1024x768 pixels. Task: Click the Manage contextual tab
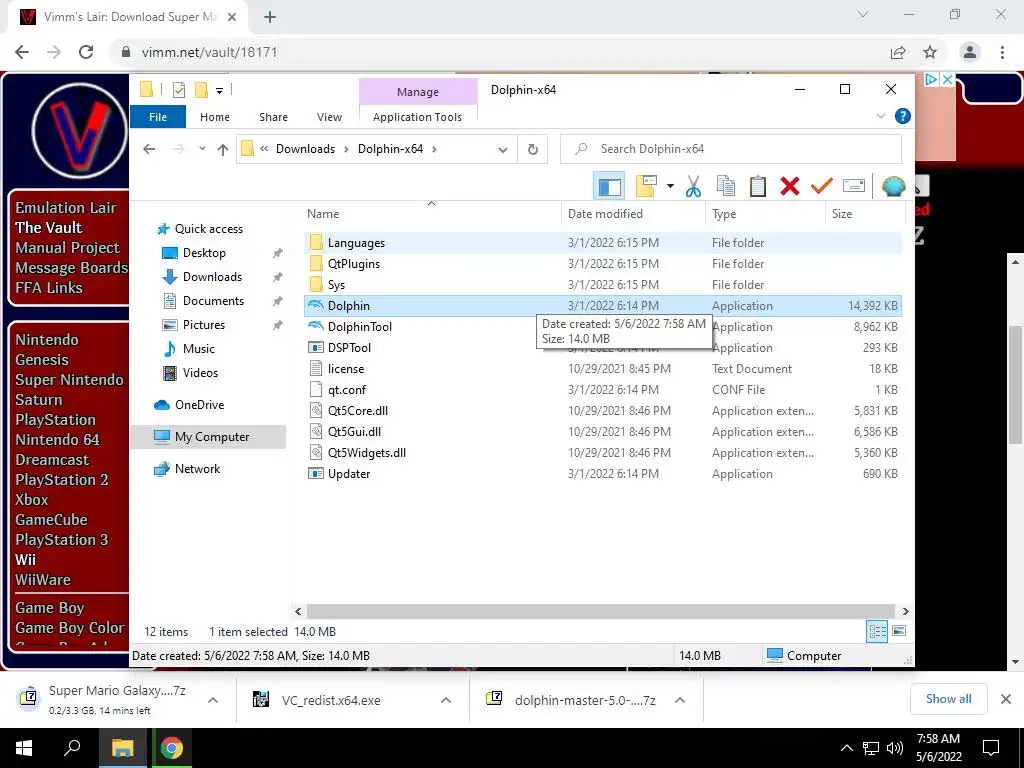[418, 92]
